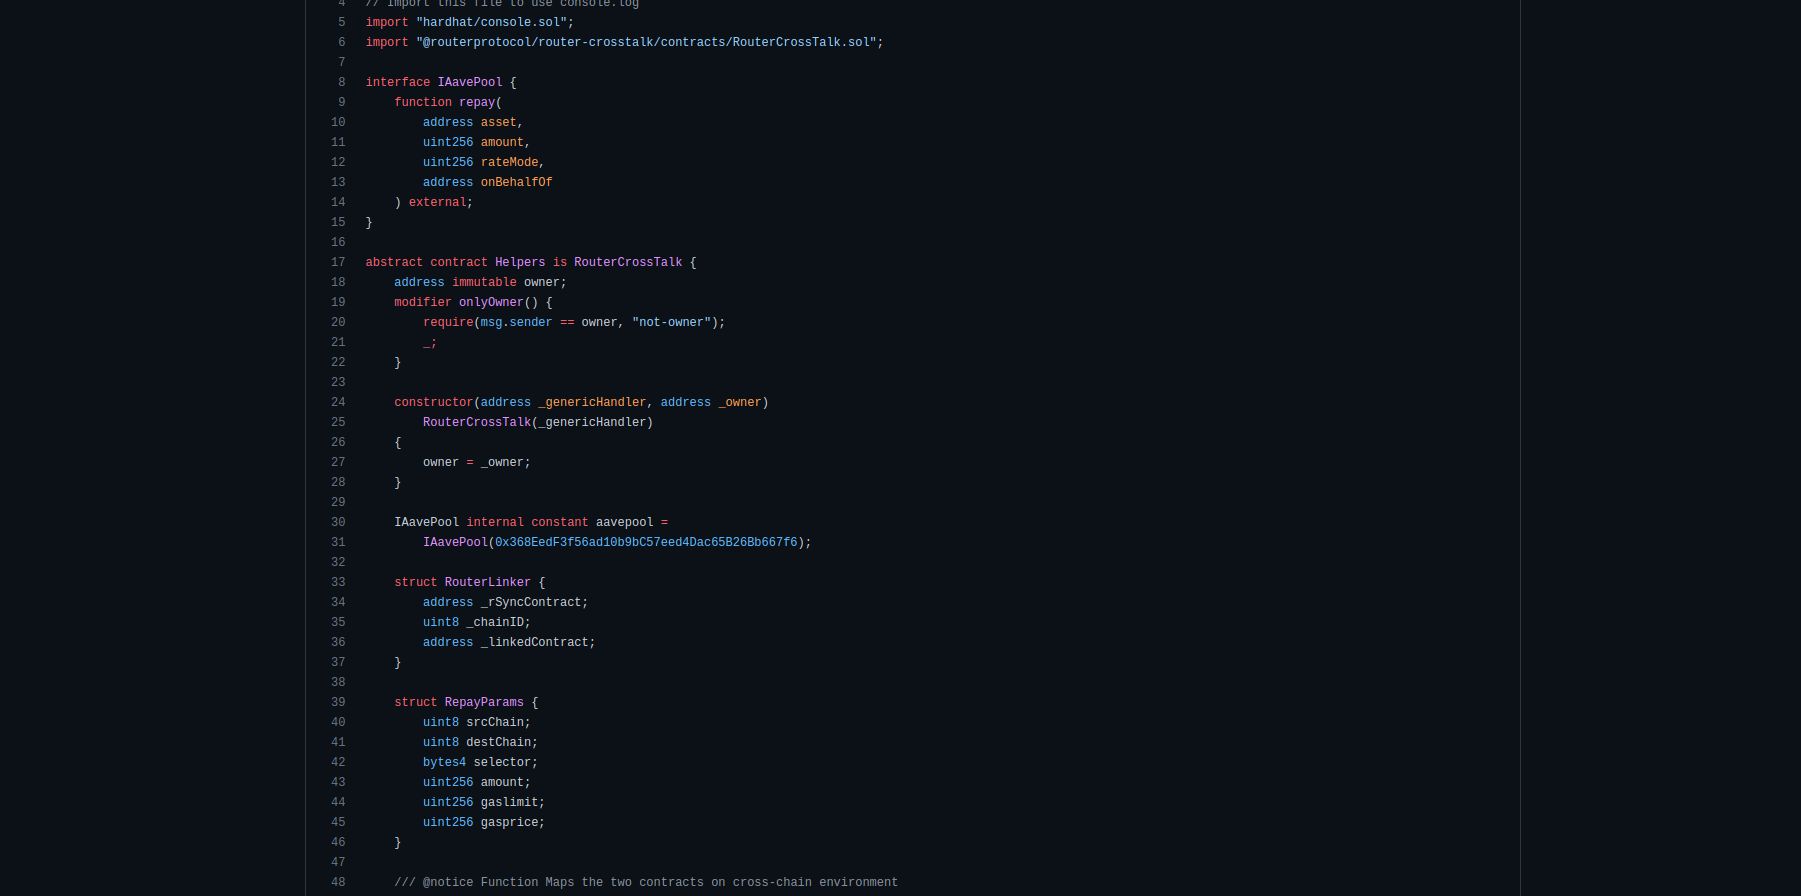Click line number 24
This screenshot has height=896, width=1801.
pos(338,402)
